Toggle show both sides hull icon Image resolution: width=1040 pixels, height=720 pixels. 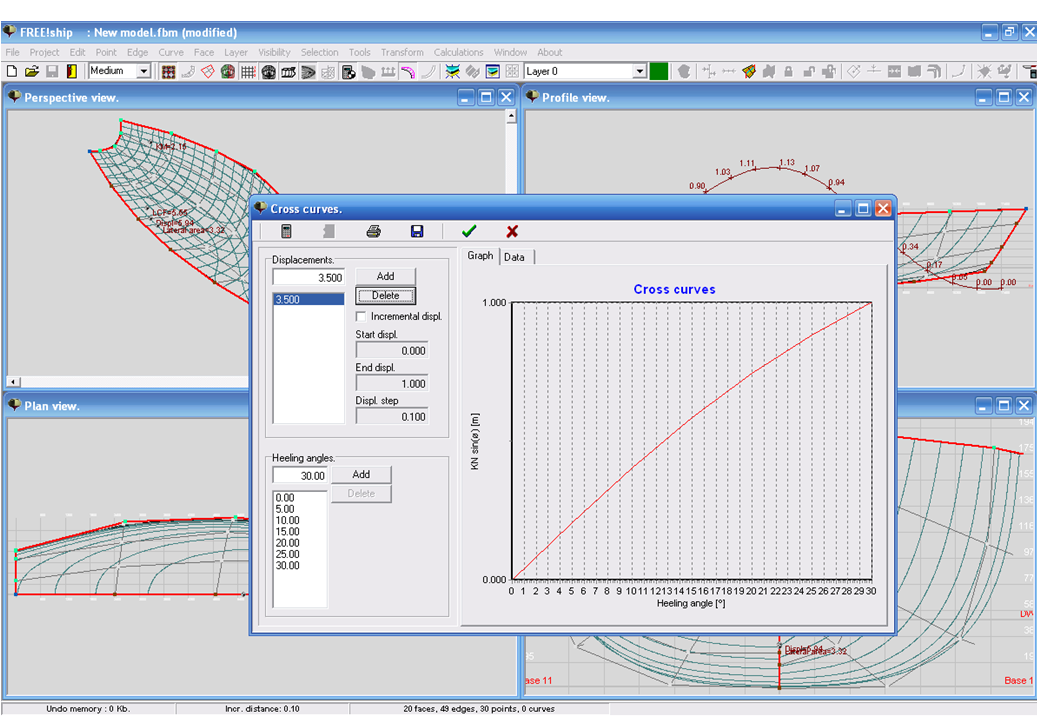click(x=228, y=72)
